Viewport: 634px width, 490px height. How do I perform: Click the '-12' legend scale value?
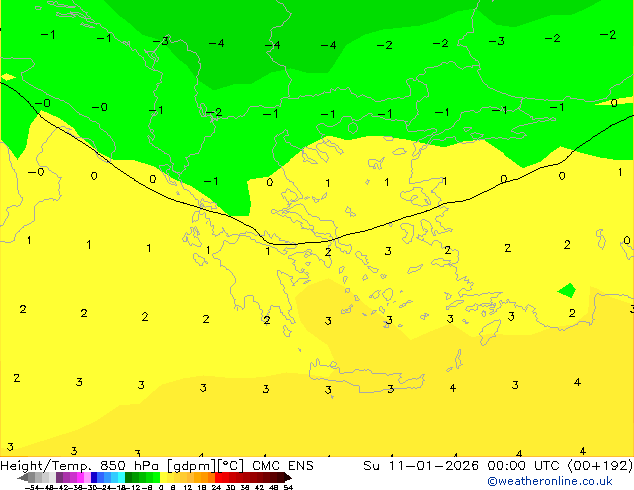pyautogui.click(x=135, y=488)
